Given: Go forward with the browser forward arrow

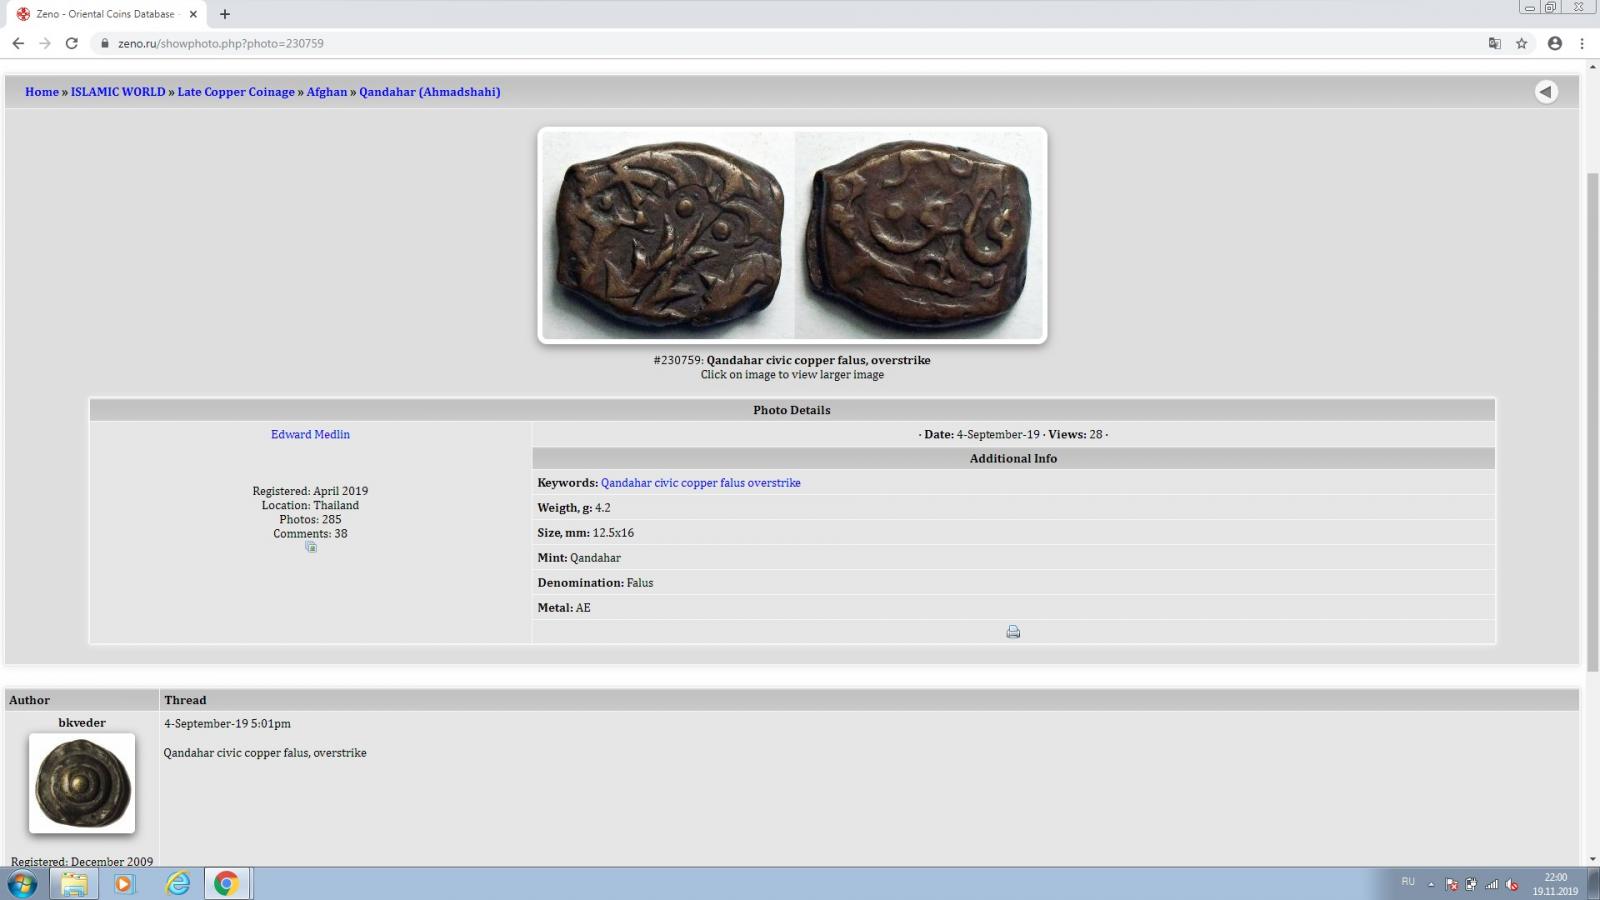Looking at the screenshot, I should pos(45,43).
